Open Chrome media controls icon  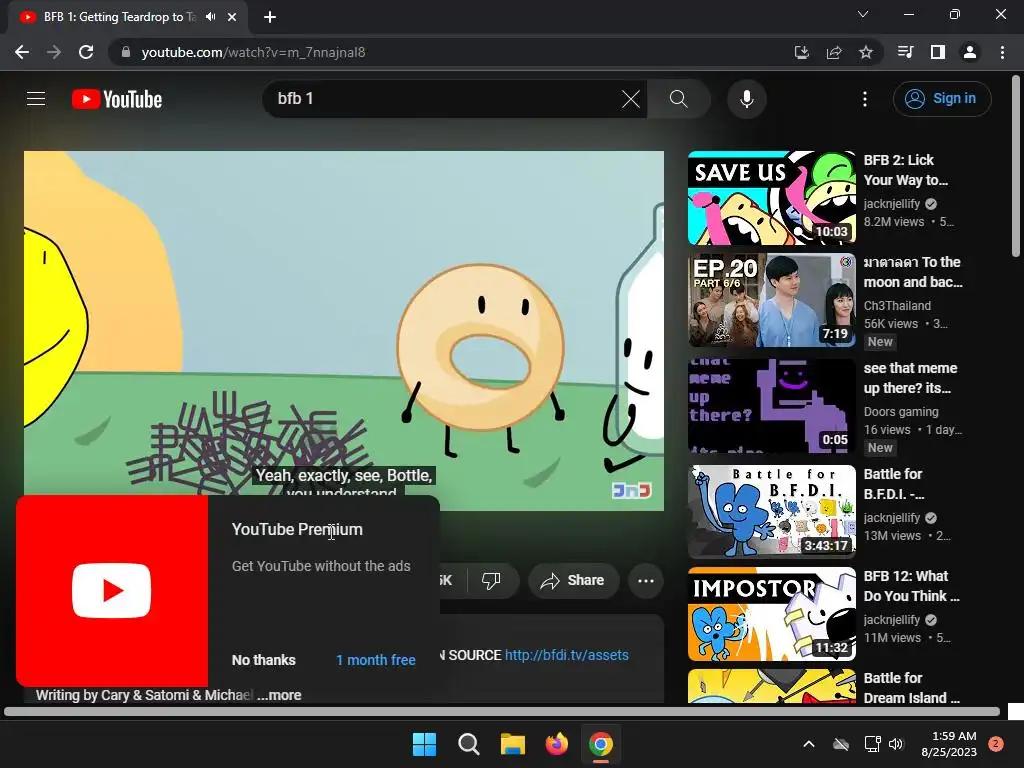point(905,52)
